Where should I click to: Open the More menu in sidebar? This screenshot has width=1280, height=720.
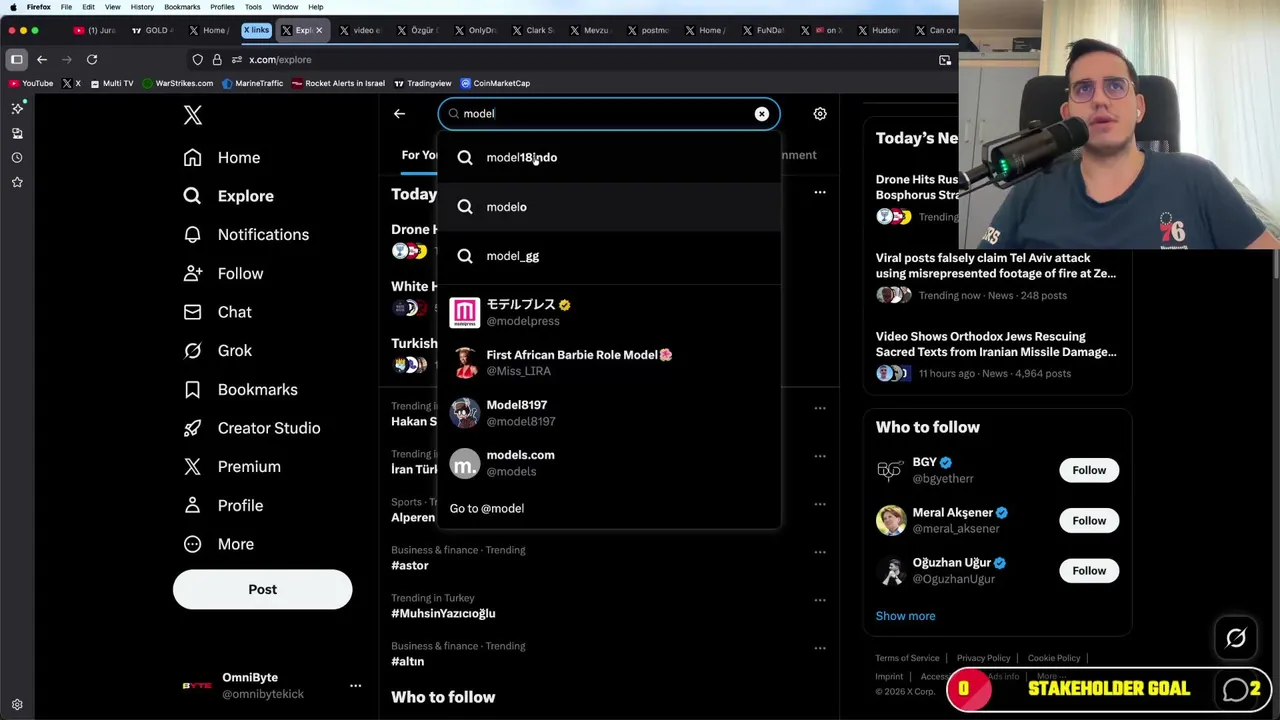(x=218, y=544)
